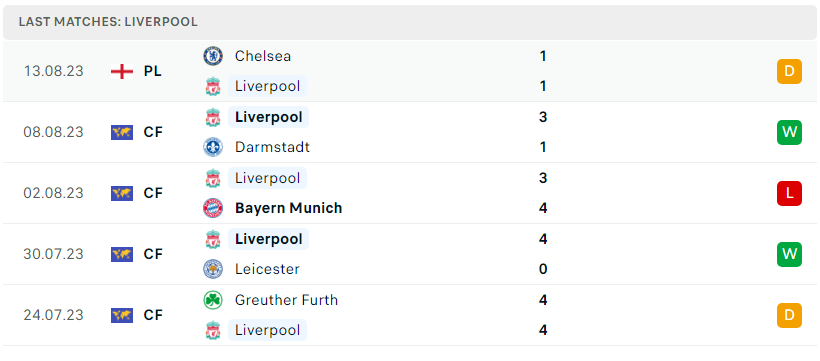Click the Bayern Munich club crest
The height and width of the screenshot is (361, 820).
[213, 208]
